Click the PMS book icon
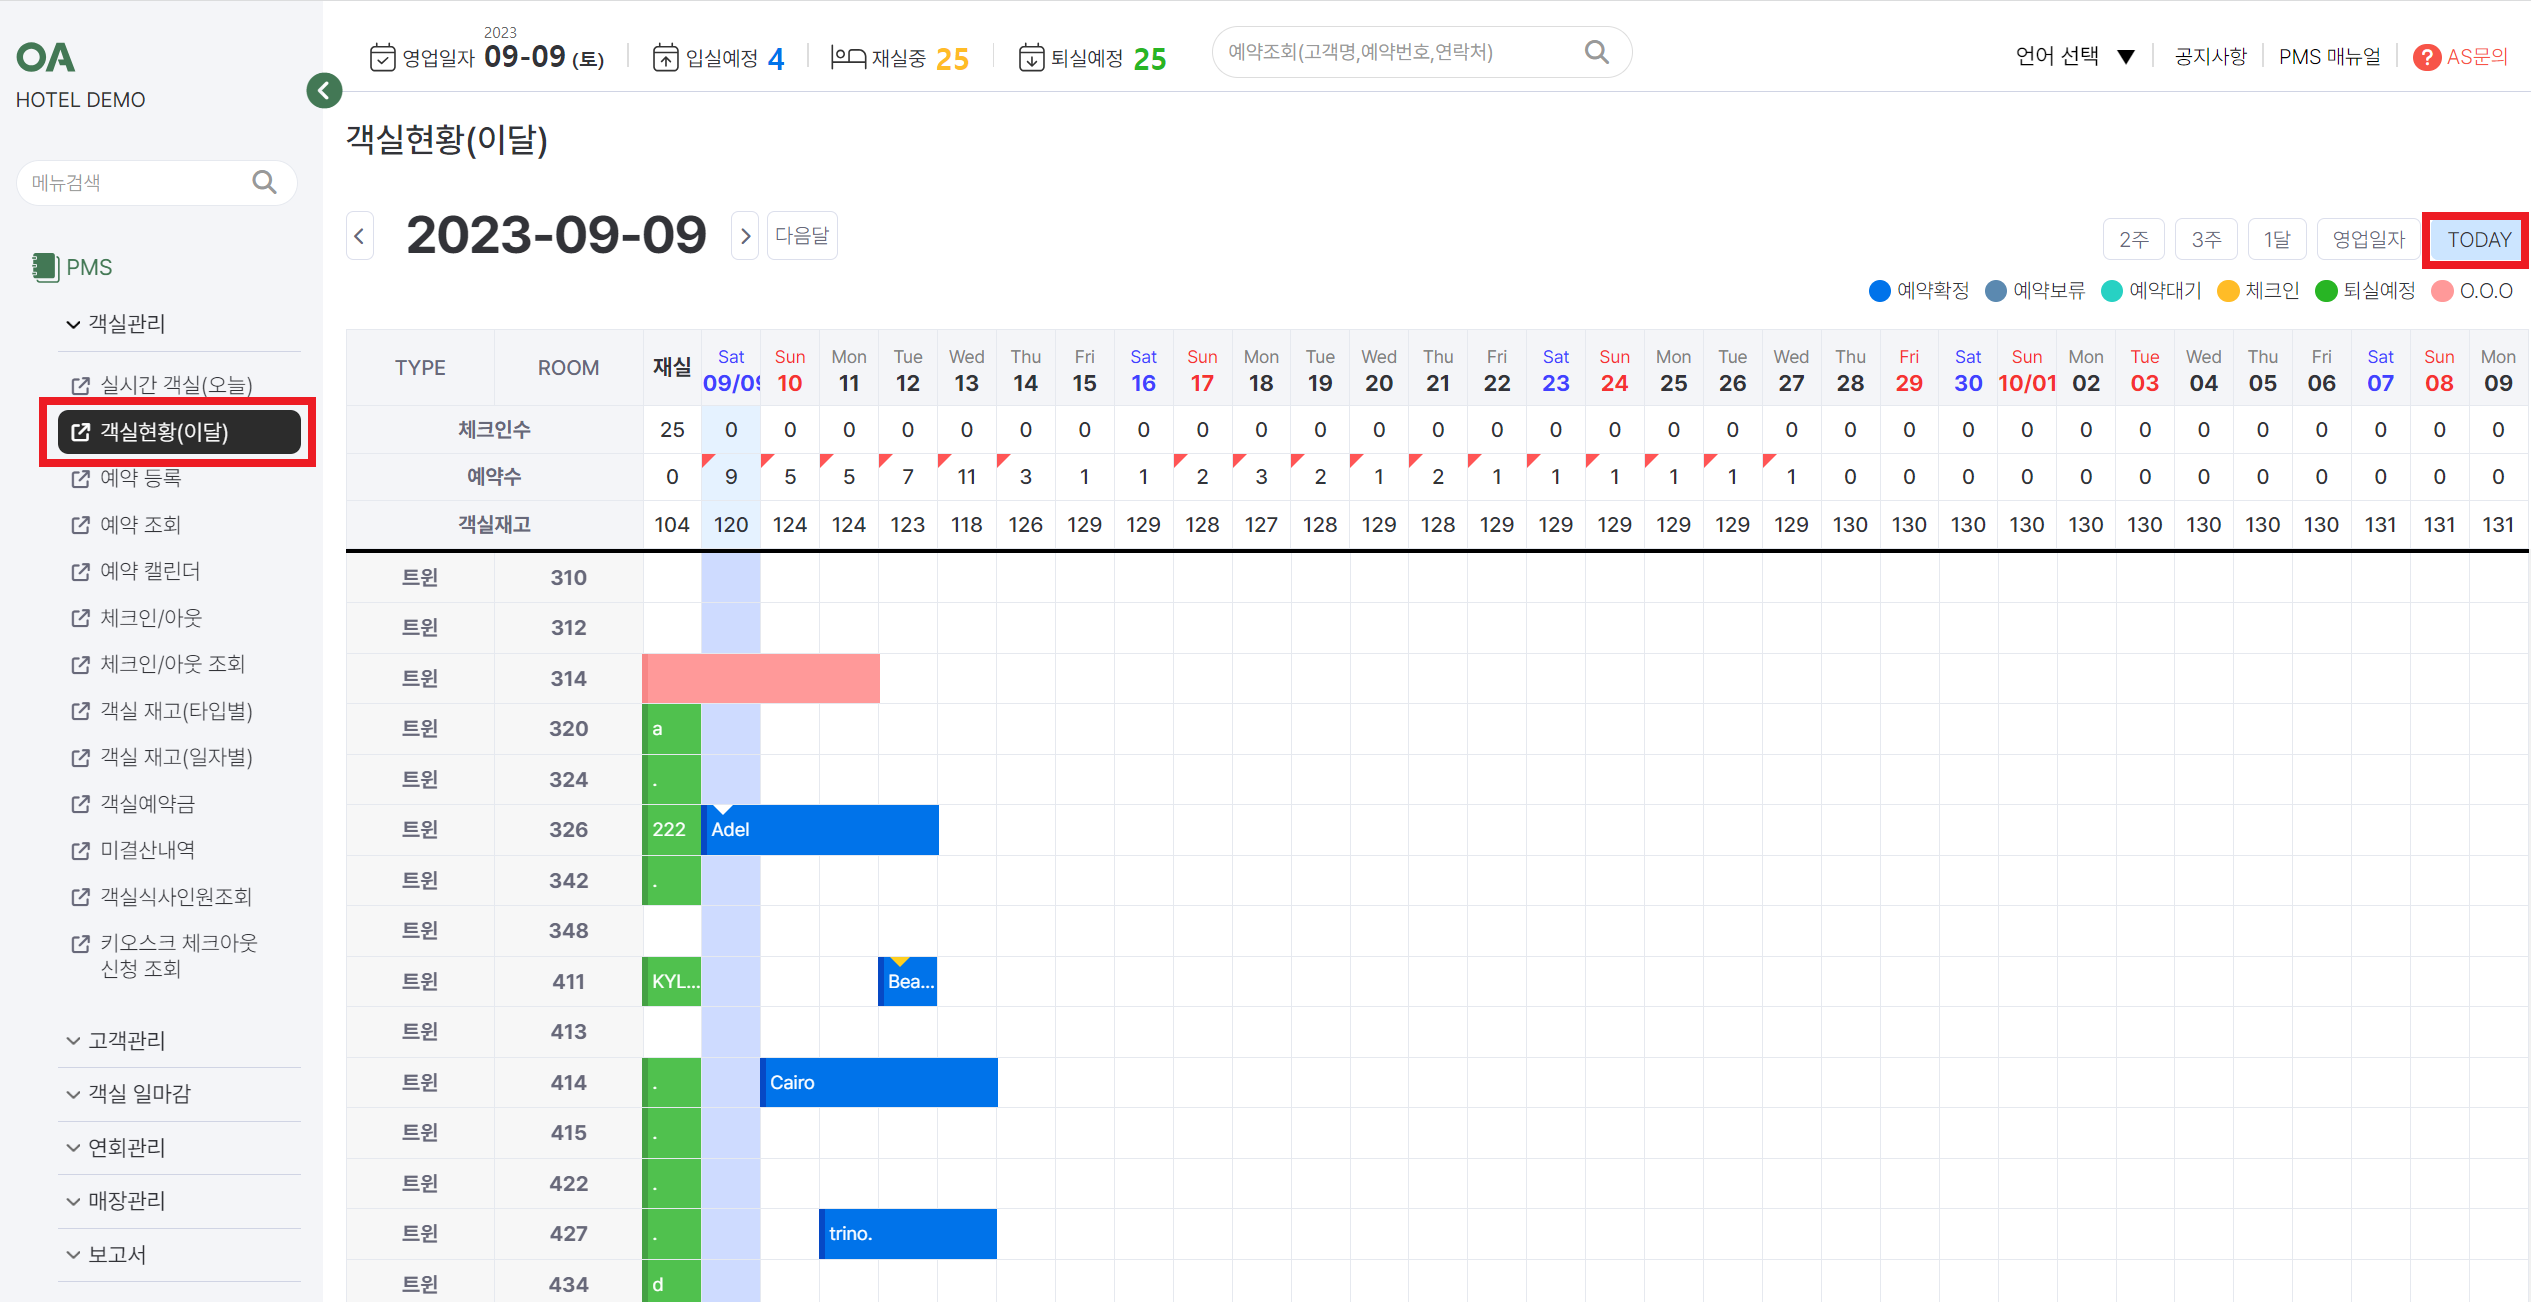2531x1302 pixels. tap(44, 267)
